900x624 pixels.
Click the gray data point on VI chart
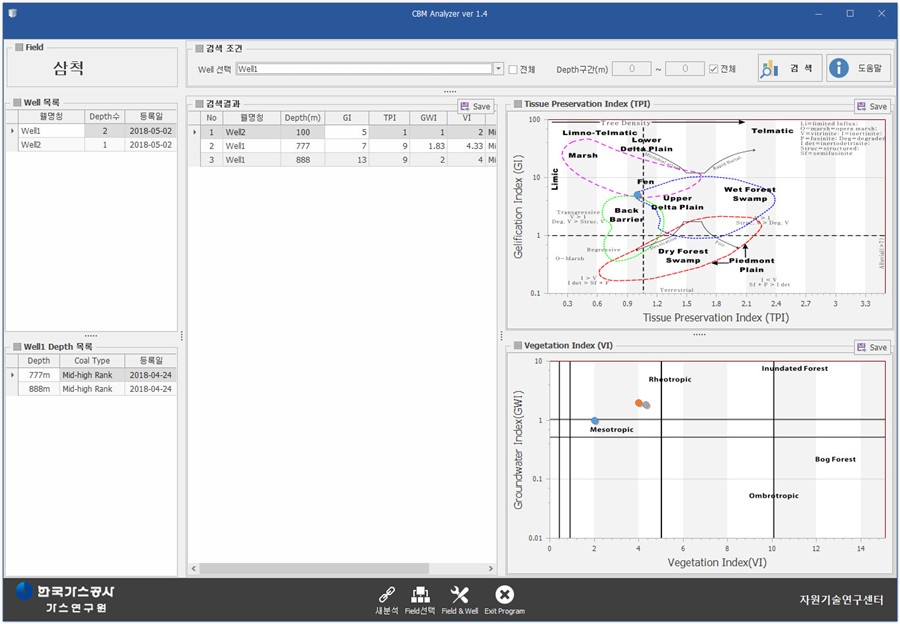coord(646,405)
